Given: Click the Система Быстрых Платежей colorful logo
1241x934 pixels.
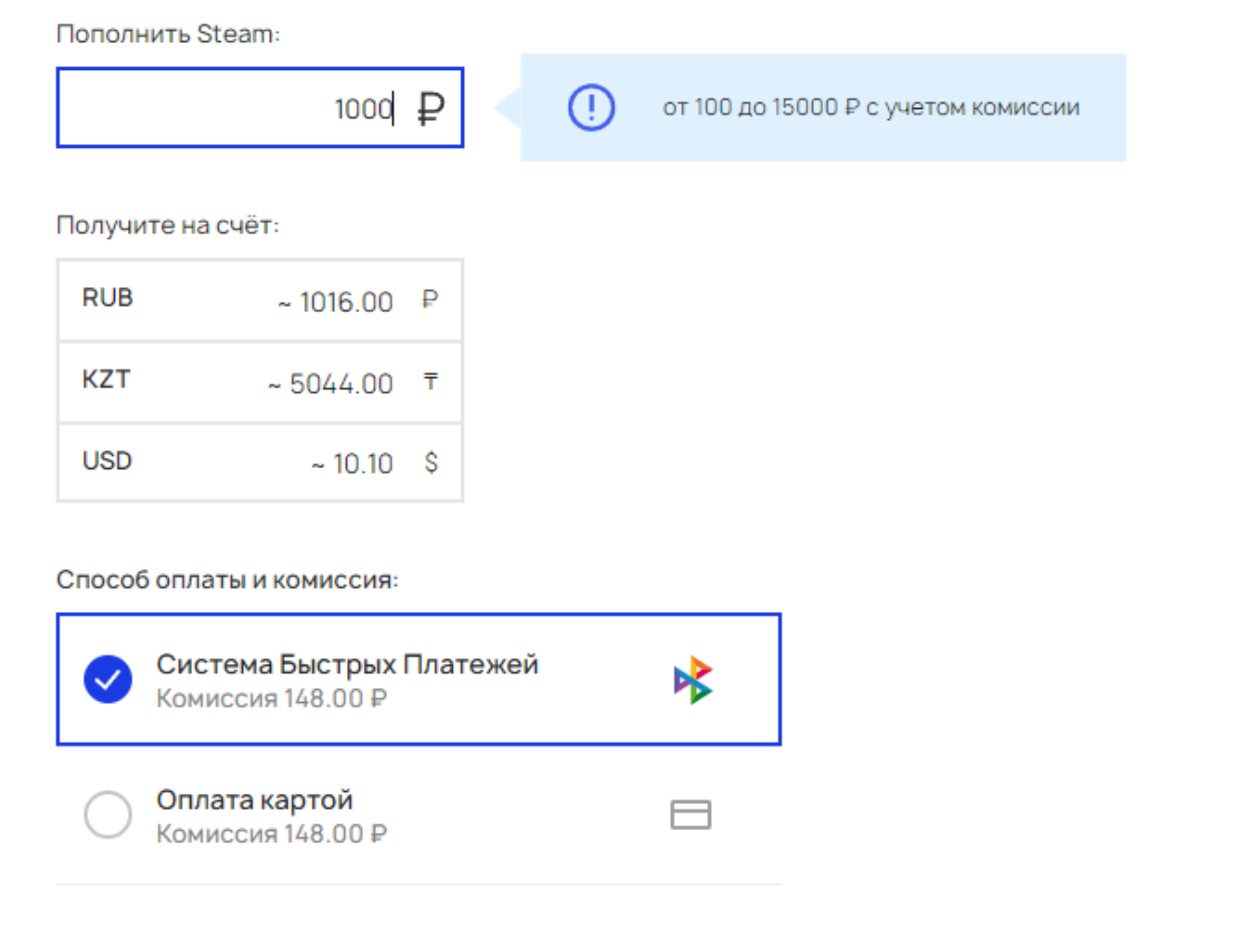Looking at the screenshot, I should coord(693,681).
